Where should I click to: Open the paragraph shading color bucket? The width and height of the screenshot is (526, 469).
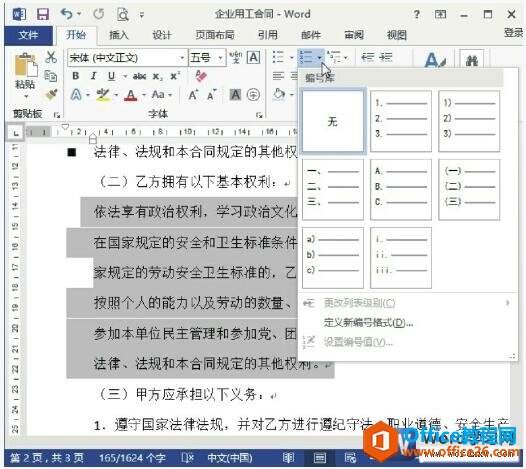coord(279,95)
